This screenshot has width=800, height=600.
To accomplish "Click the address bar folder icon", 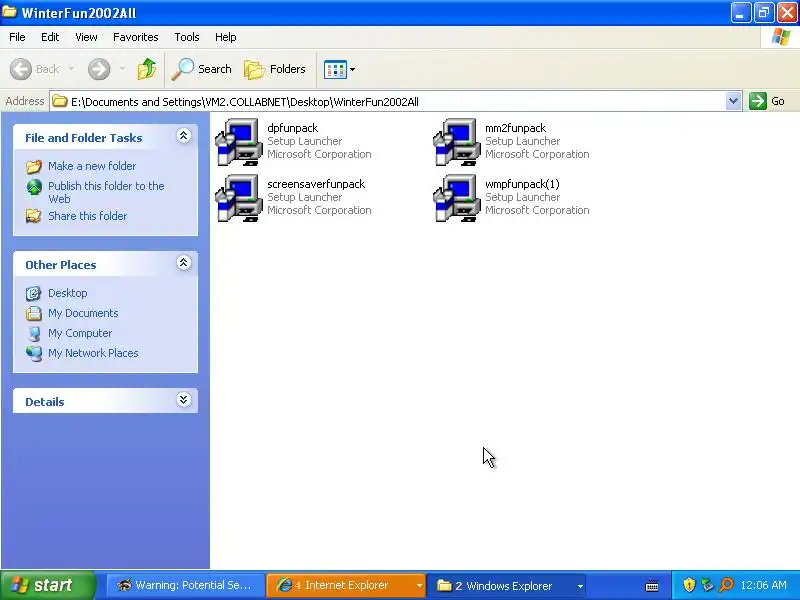I will point(60,101).
